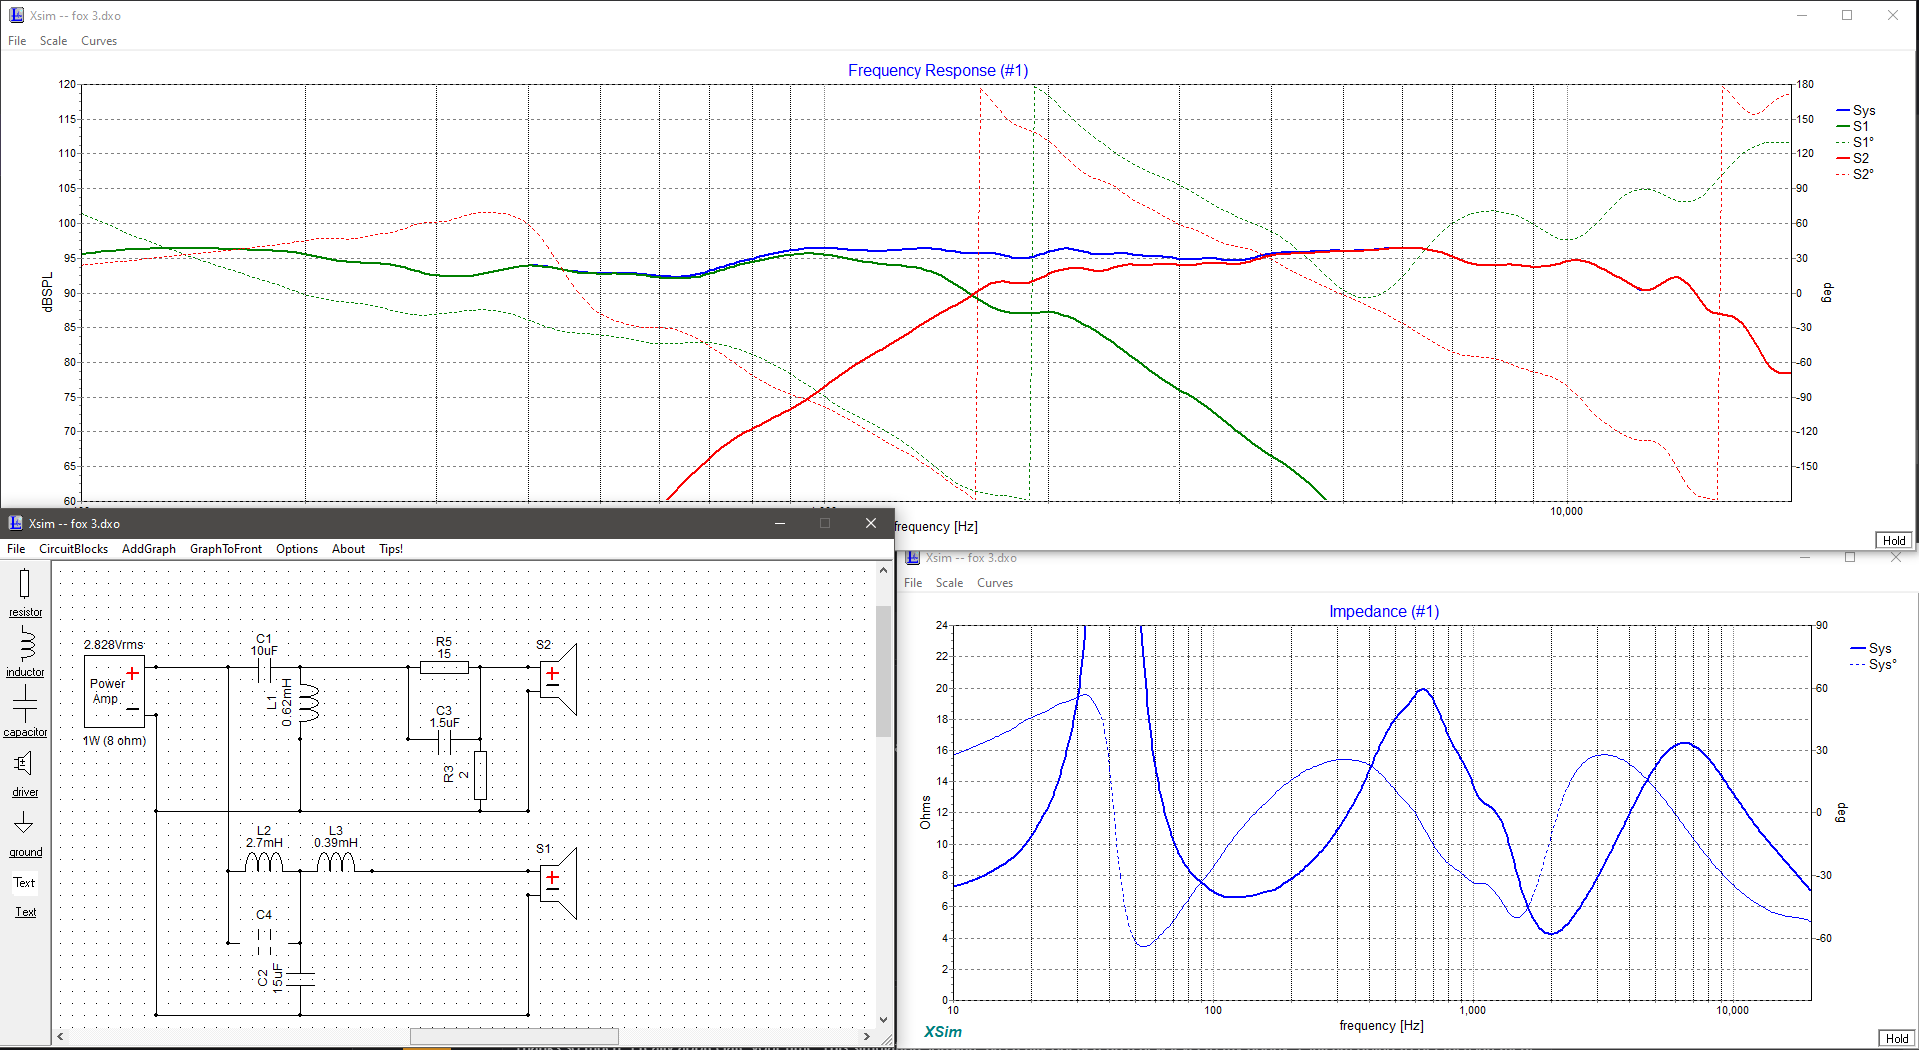Select the resistor component tool

click(x=25, y=592)
